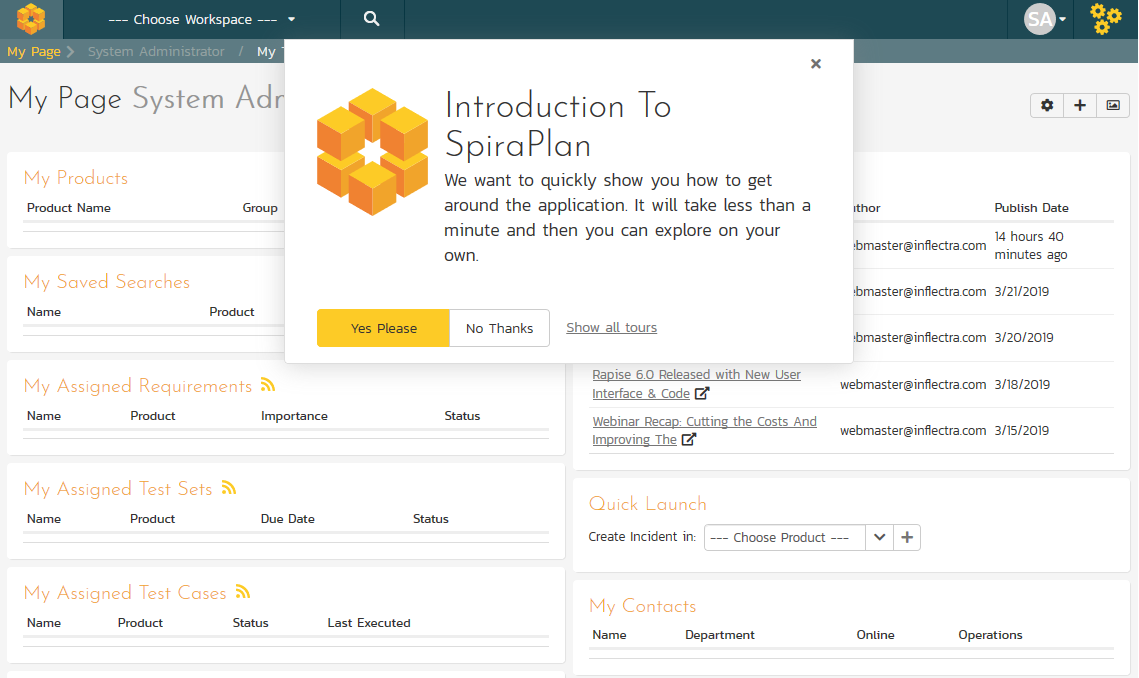Click the Publish Date column header
This screenshot has width=1139, height=678.
coord(1031,208)
